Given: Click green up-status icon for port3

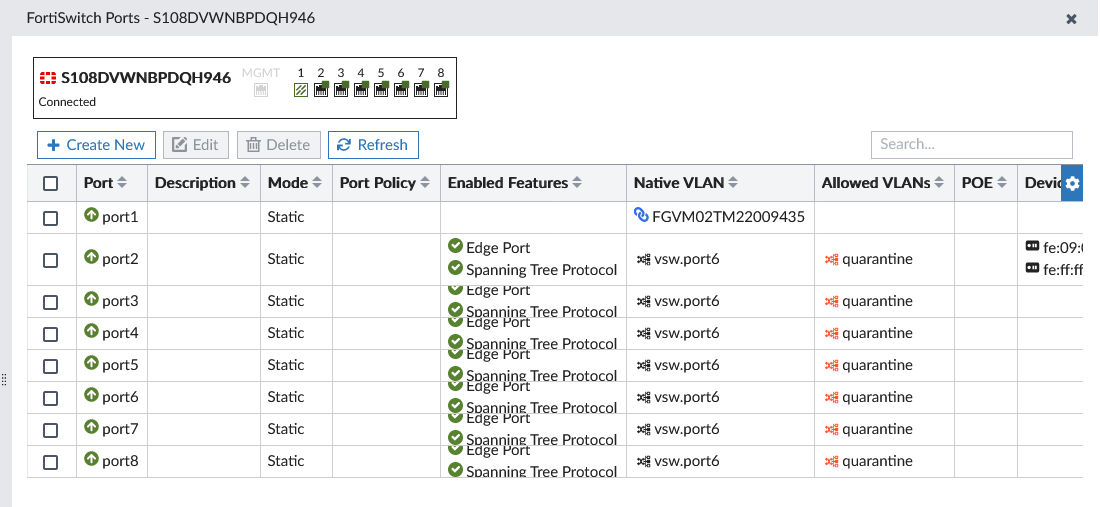Looking at the screenshot, I should pyautogui.click(x=92, y=300).
